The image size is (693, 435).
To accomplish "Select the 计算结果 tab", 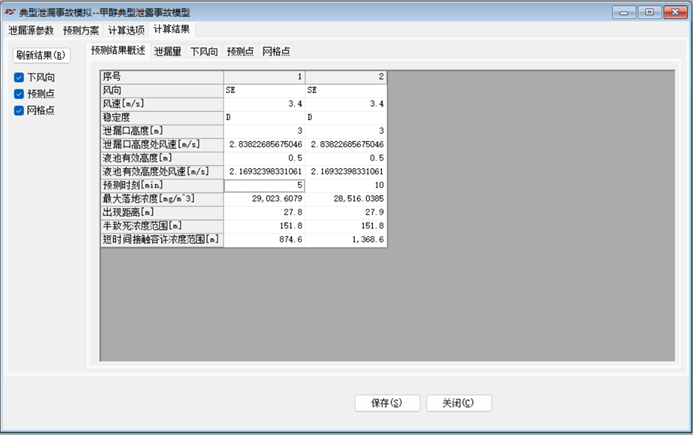I will 171,29.
